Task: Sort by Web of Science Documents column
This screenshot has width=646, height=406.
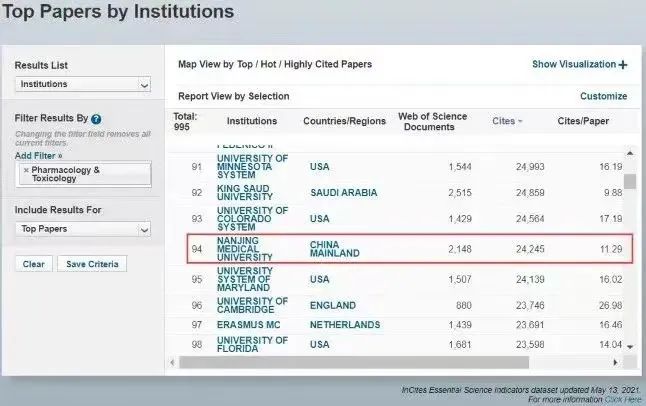Action: pos(434,121)
